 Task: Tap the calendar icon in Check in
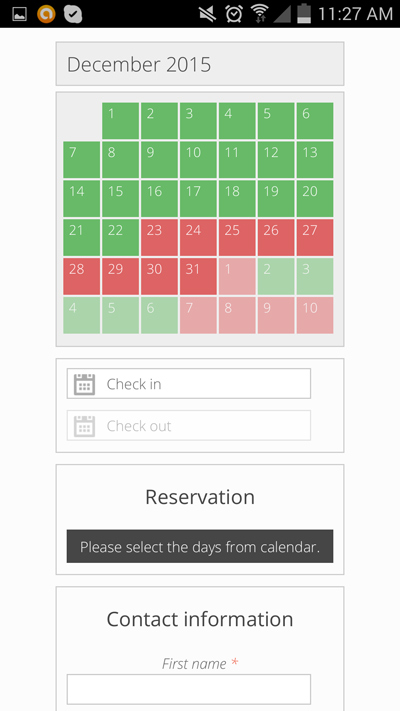pos(84,385)
